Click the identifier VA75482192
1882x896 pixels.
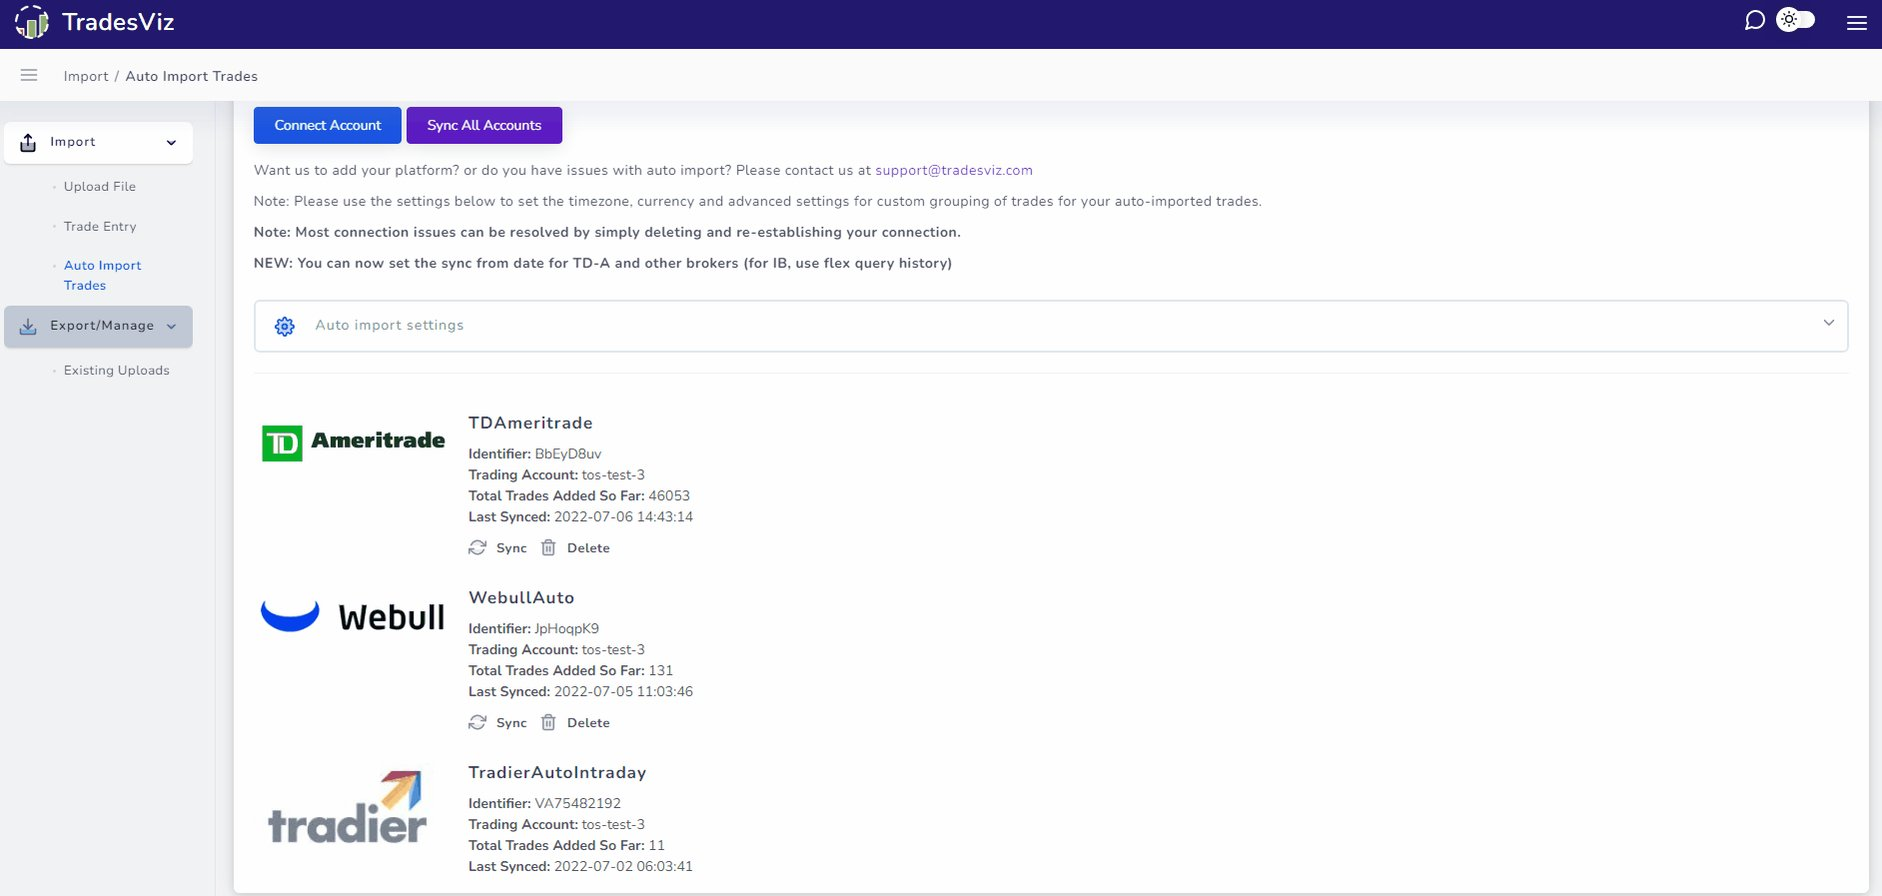coord(577,804)
